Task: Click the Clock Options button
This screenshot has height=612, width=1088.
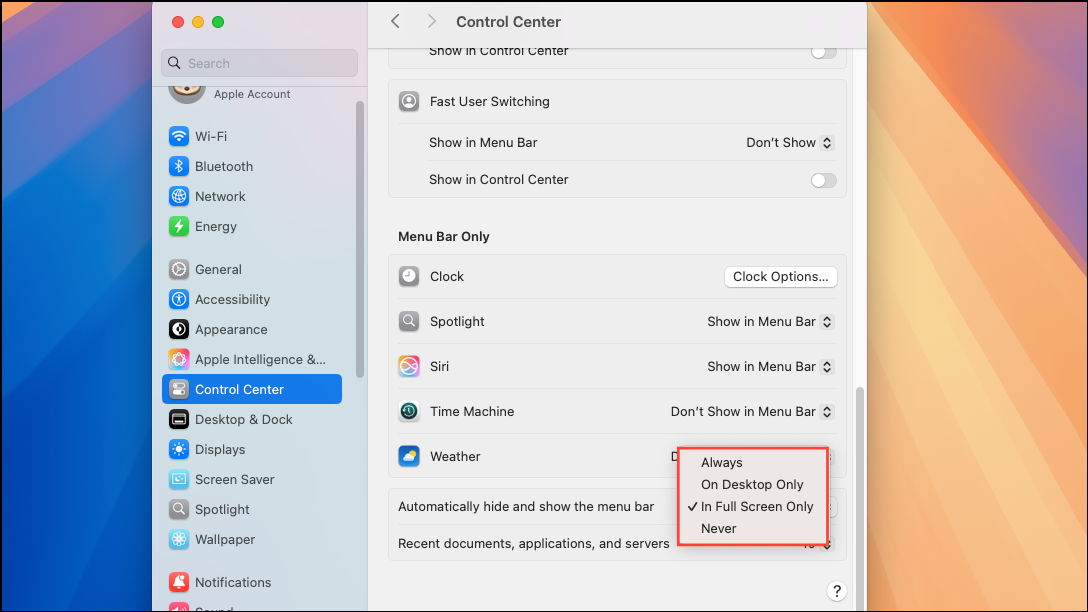Action: tap(780, 276)
